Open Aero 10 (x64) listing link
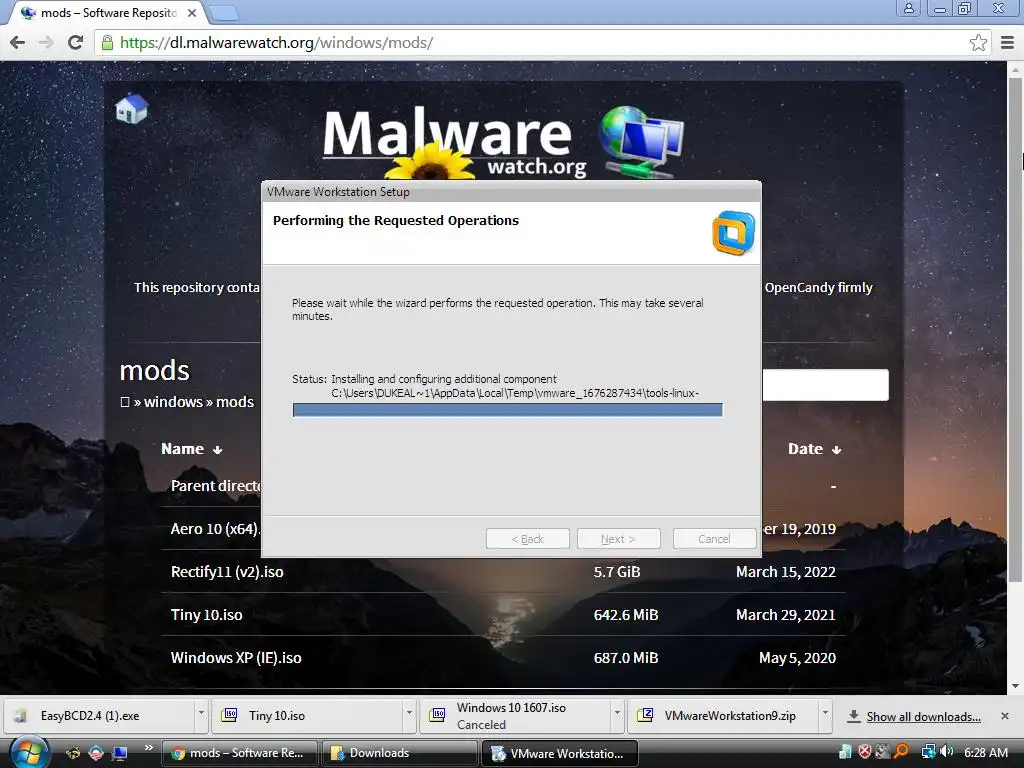 (x=215, y=529)
